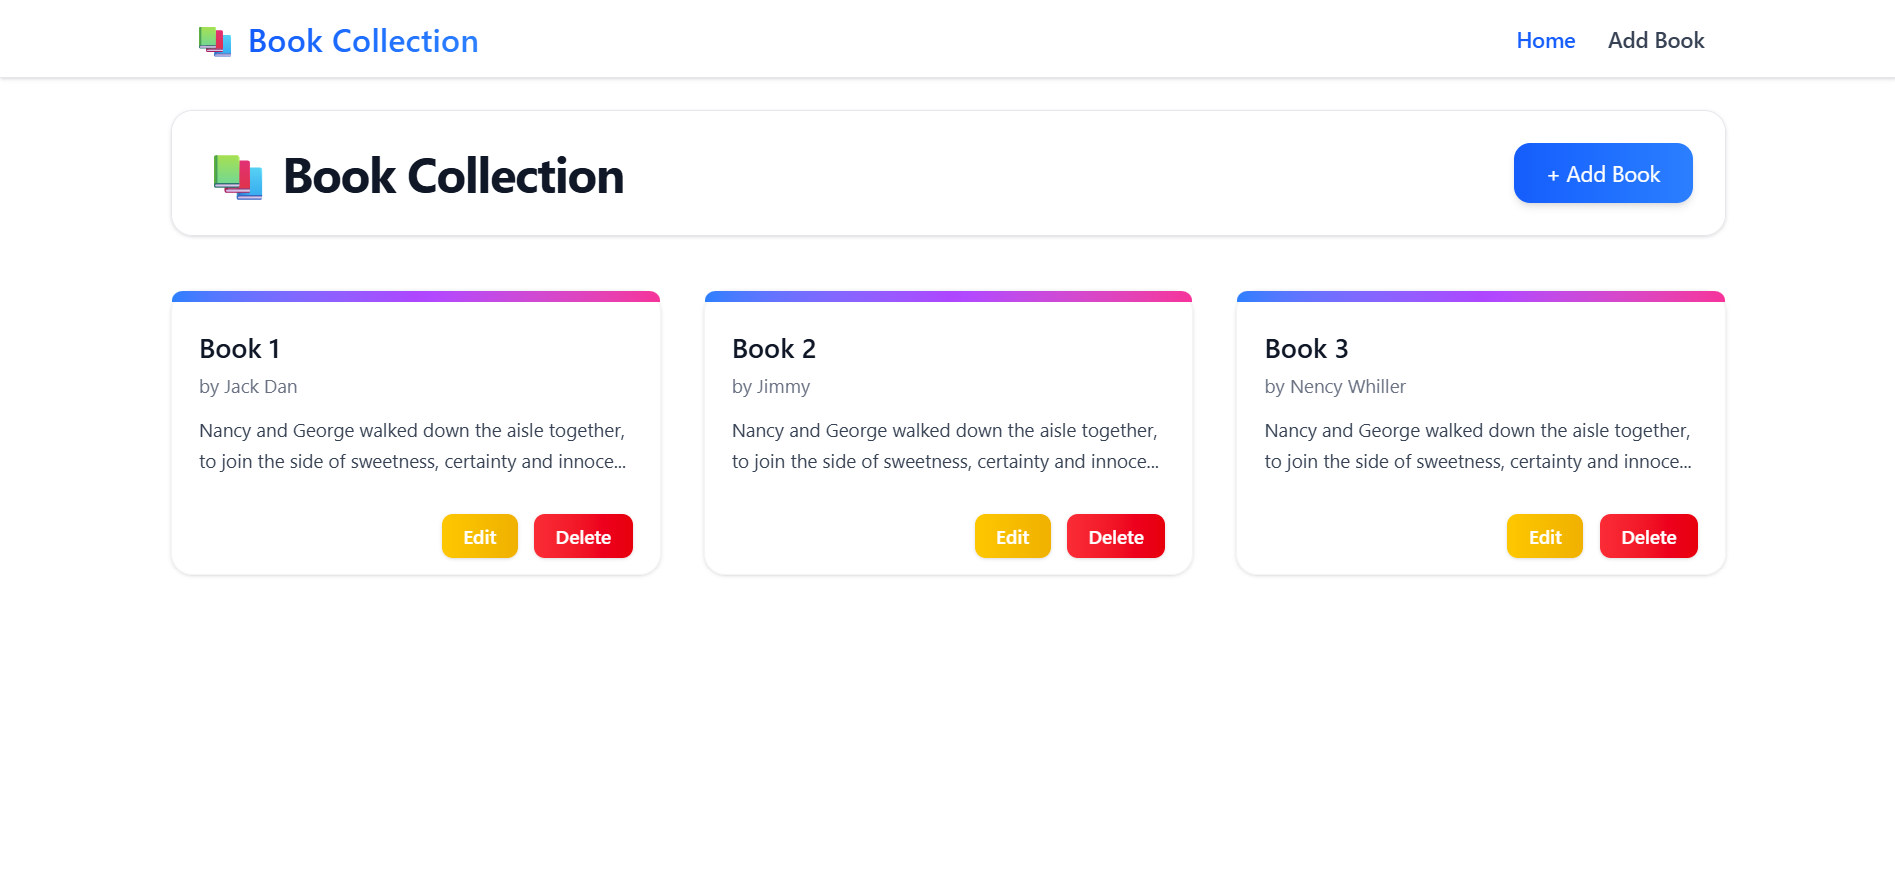Click the Book 1 card
1895x876 pixels.
pos(415,430)
